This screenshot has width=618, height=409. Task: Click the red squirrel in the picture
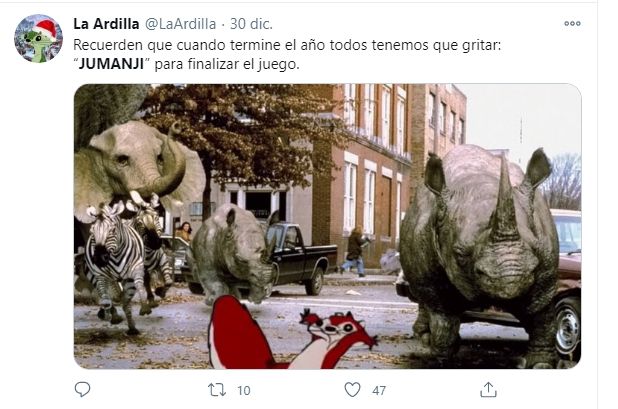[291, 333]
